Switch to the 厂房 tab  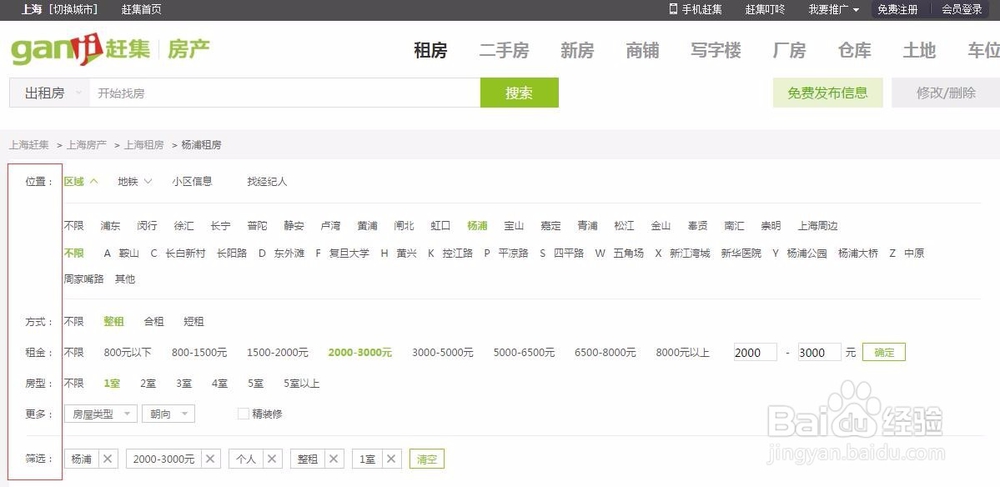pyautogui.click(x=790, y=50)
